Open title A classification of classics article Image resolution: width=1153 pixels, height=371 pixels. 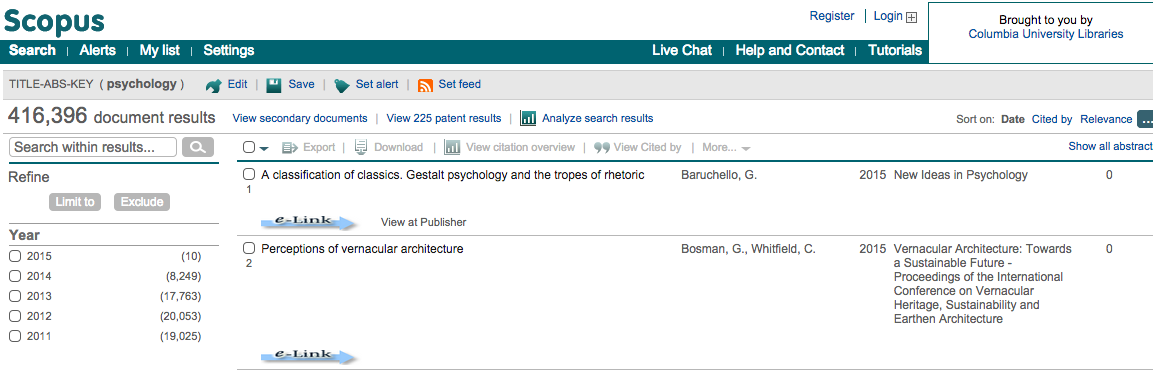point(453,175)
